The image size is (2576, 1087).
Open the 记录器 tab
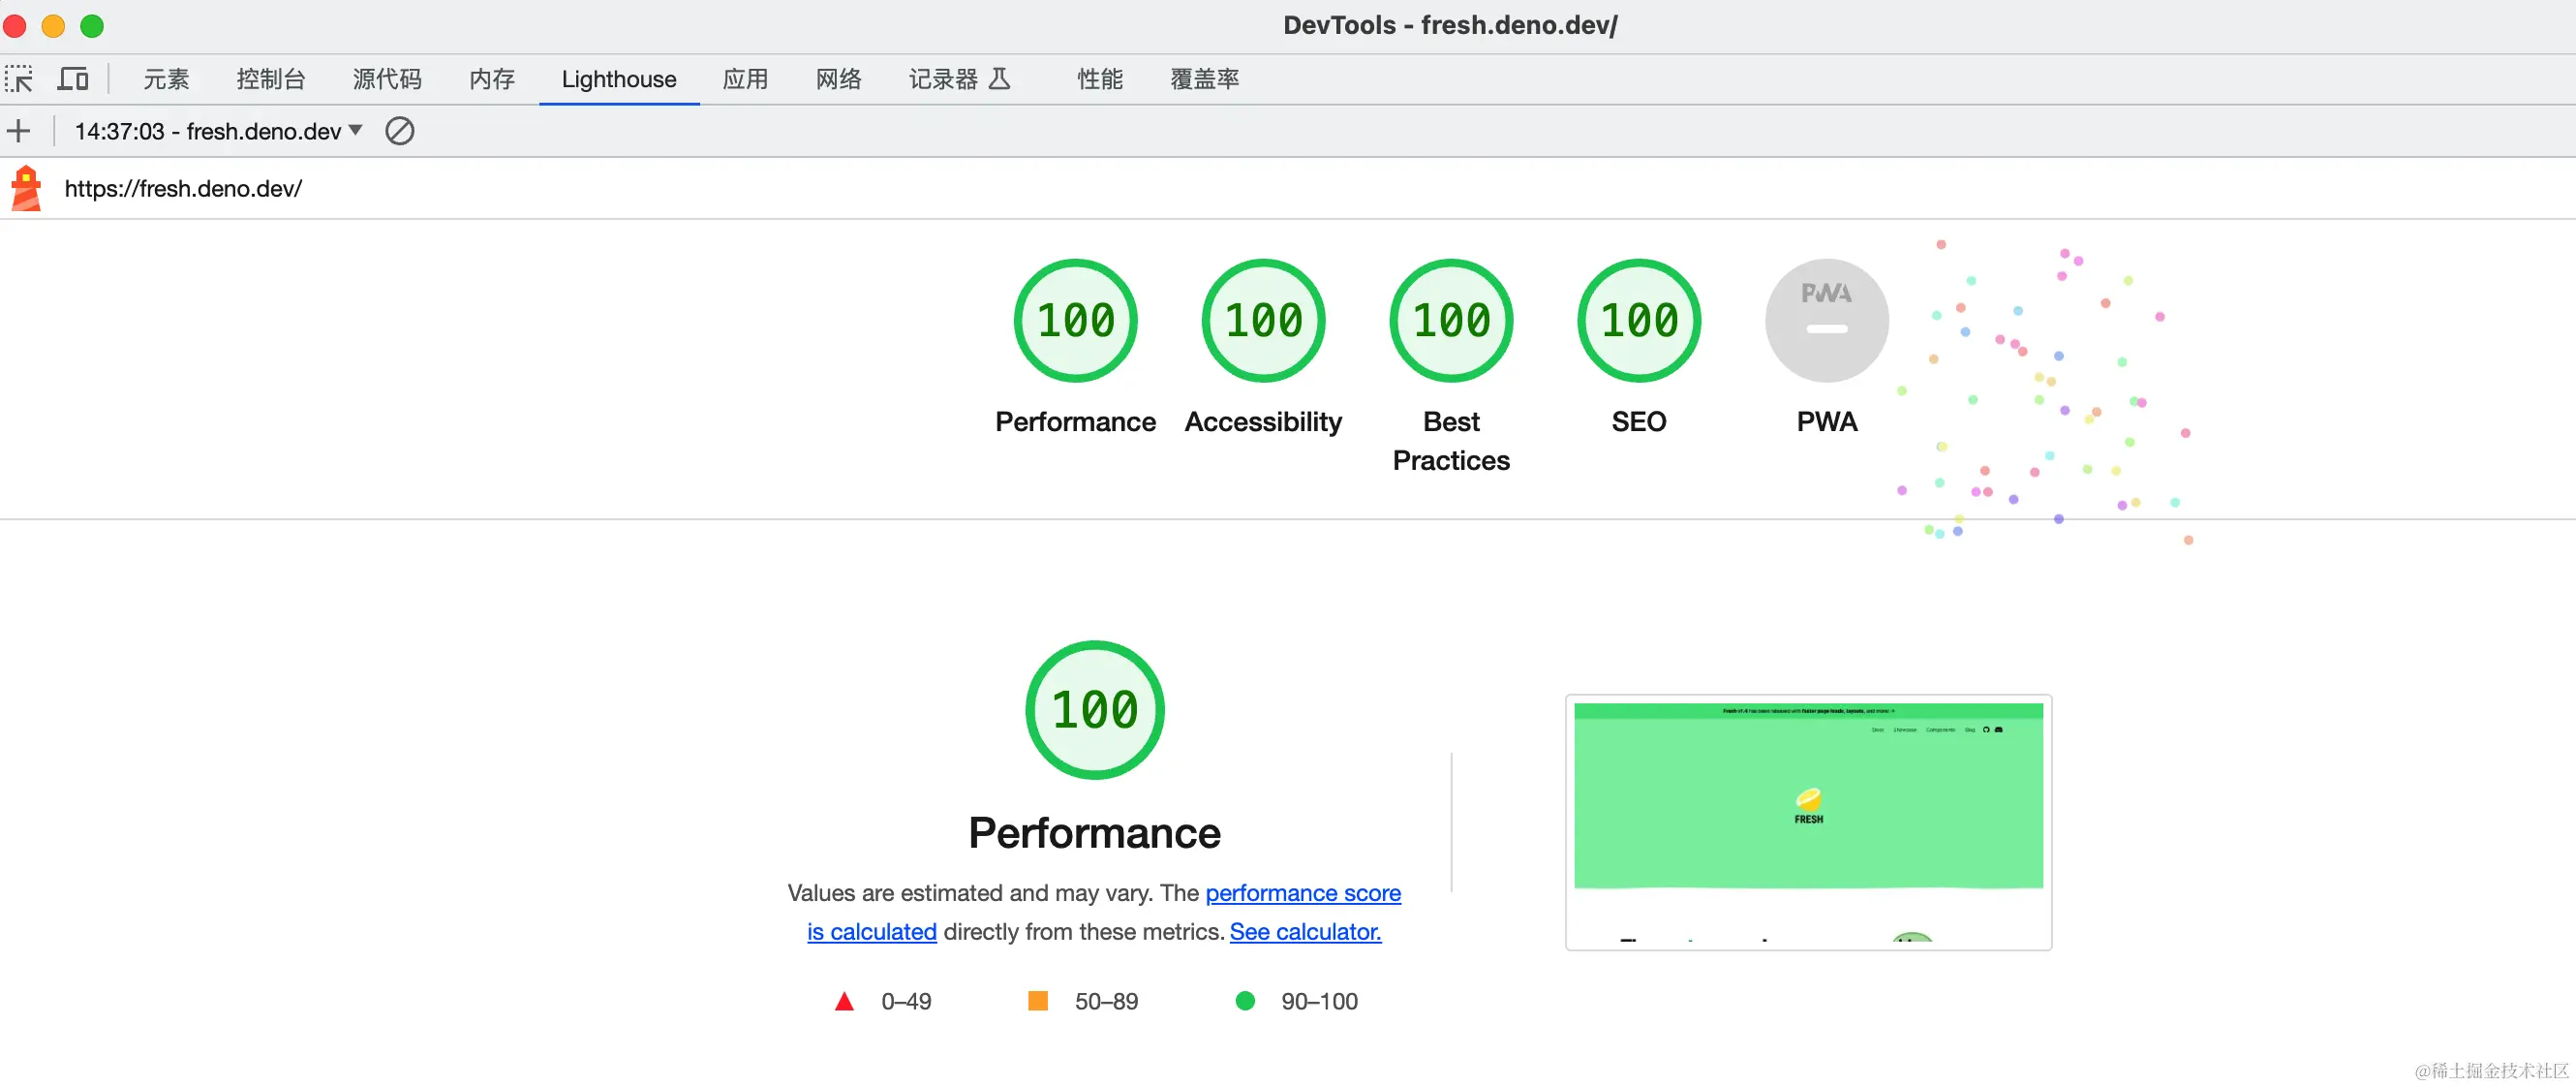coord(960,79)
